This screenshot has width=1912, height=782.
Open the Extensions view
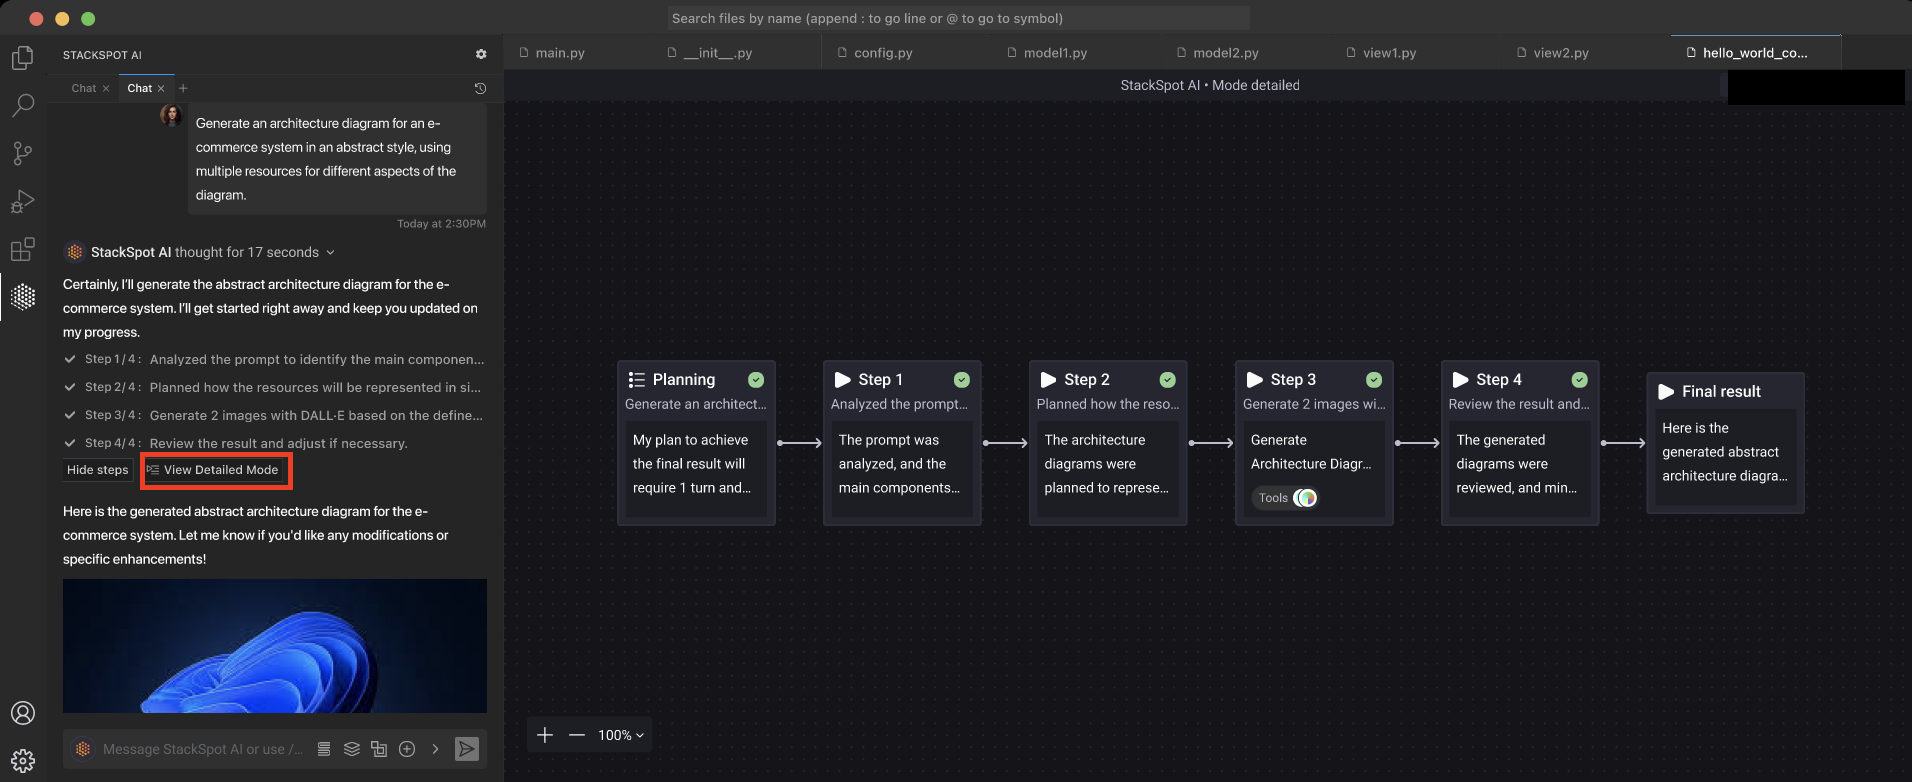23,249
